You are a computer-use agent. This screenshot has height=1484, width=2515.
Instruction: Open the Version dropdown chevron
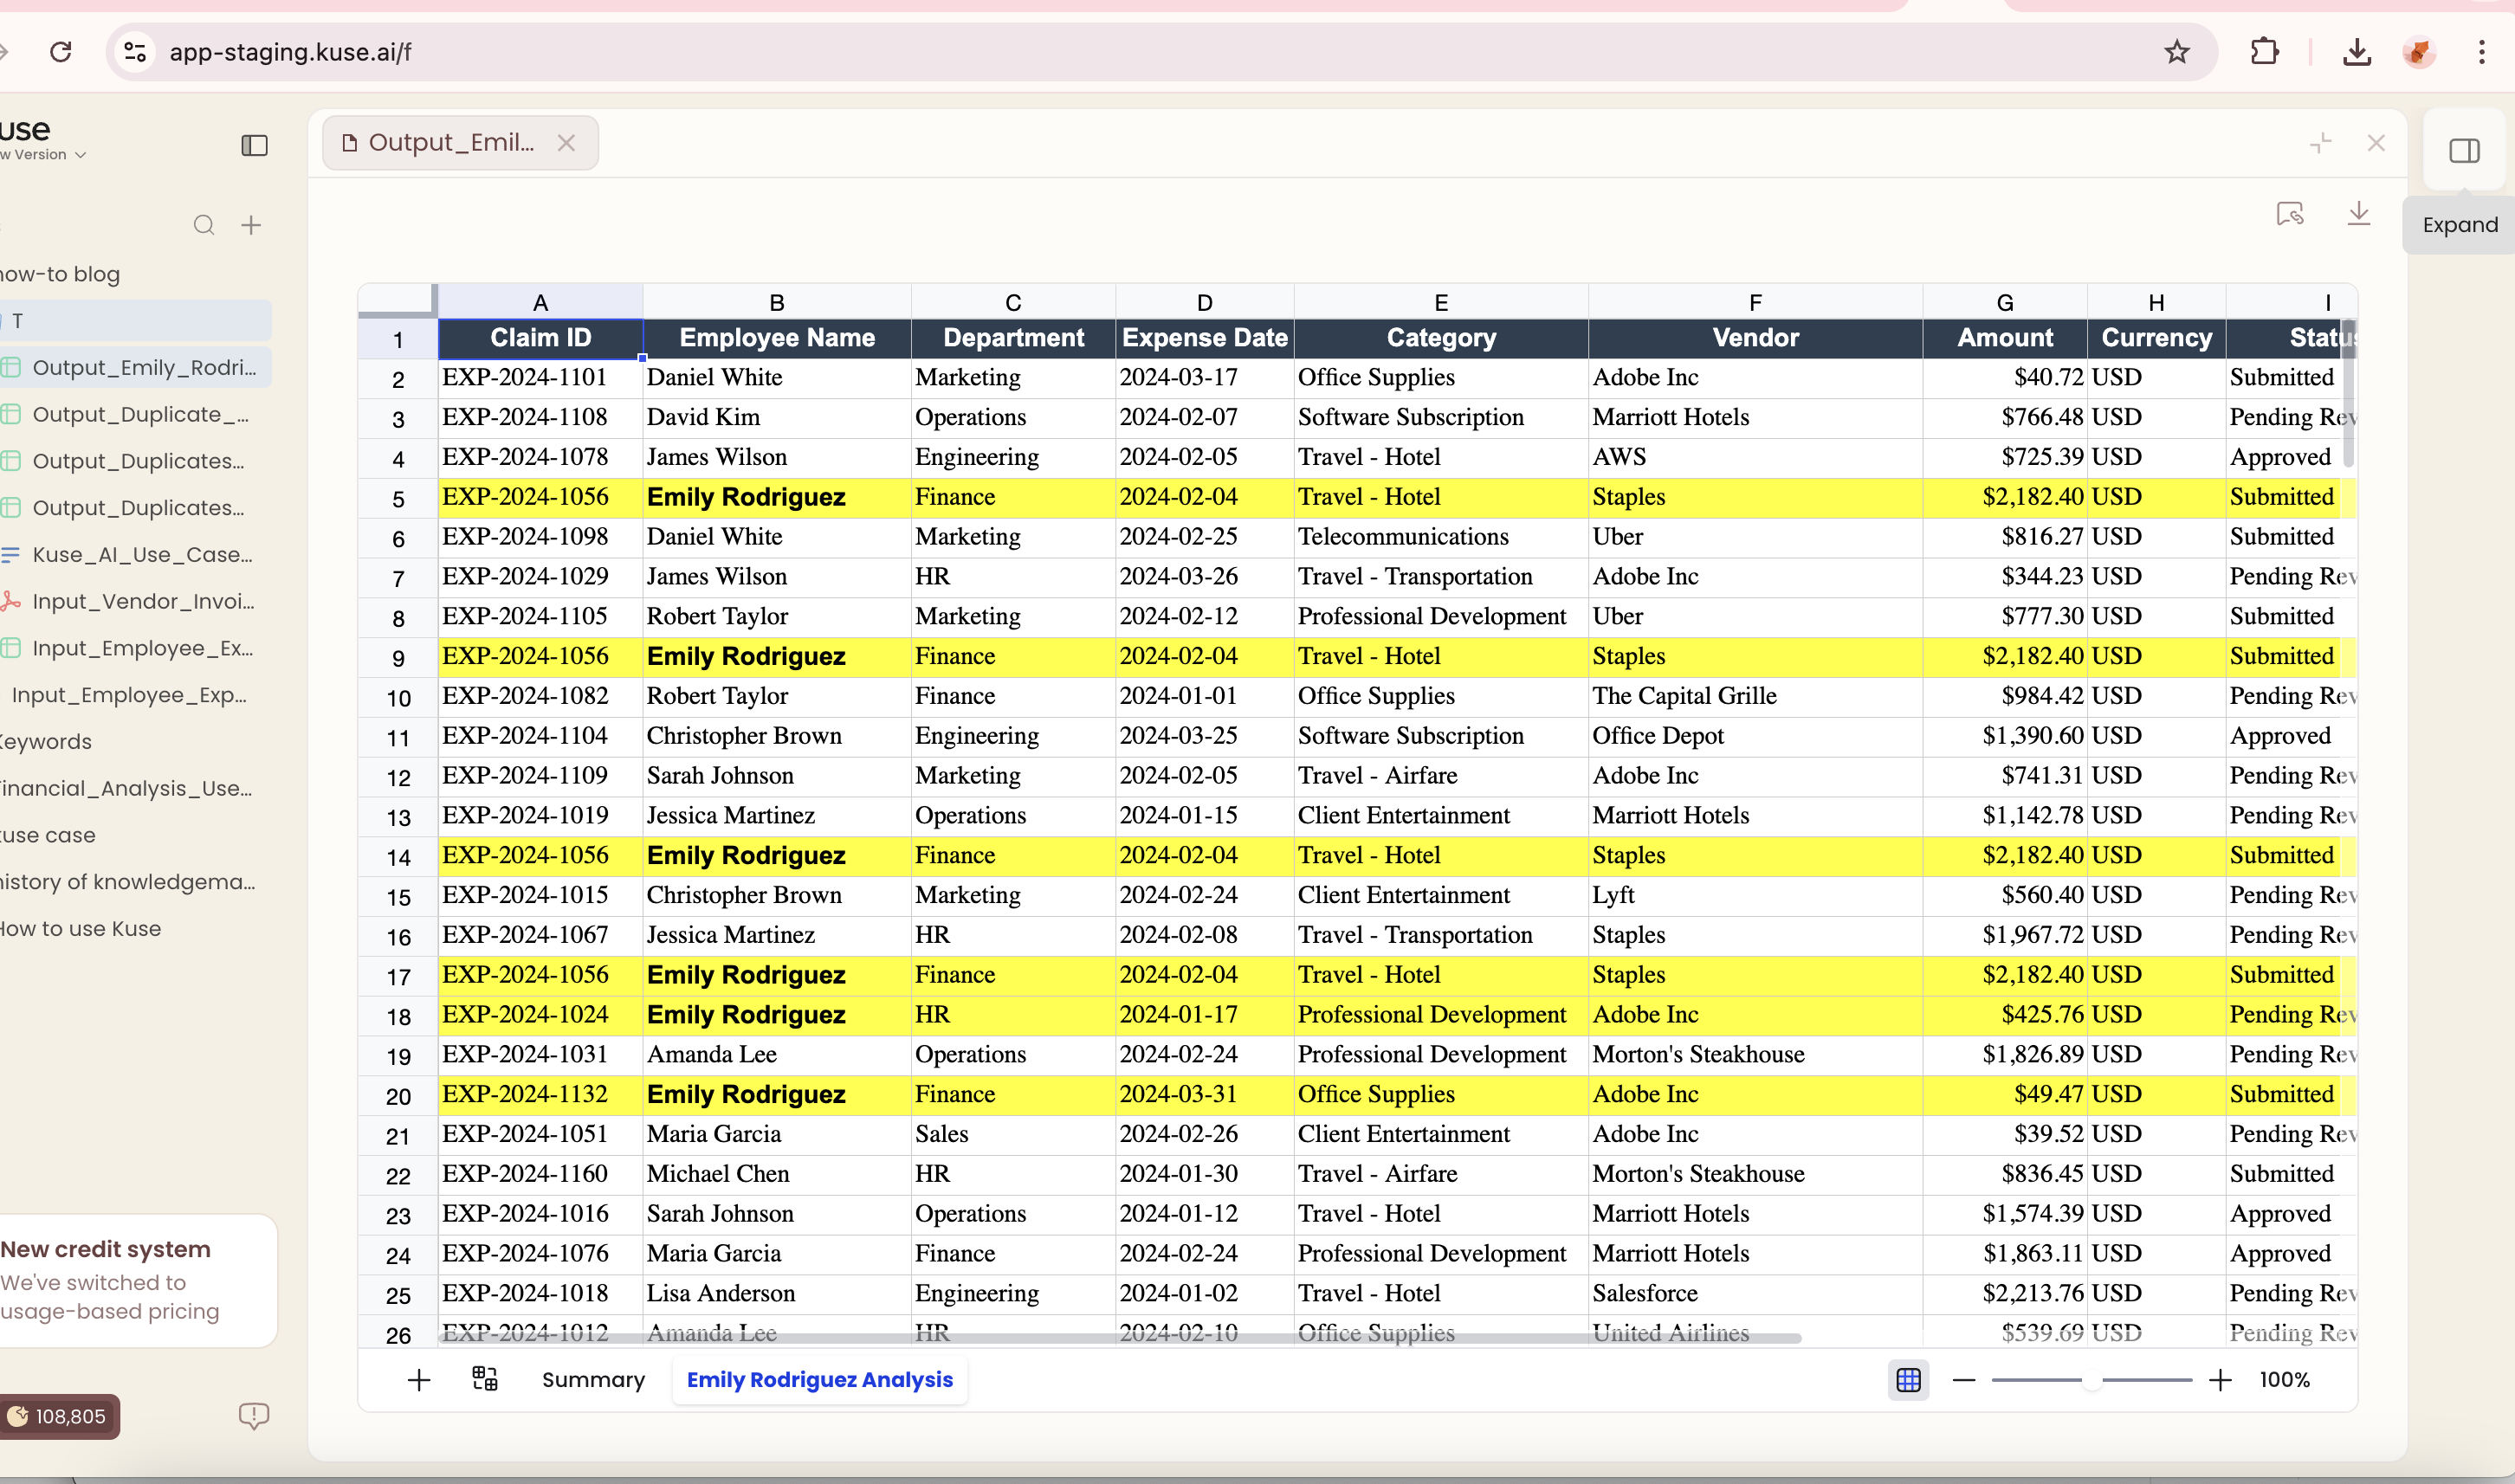point(81,155)
